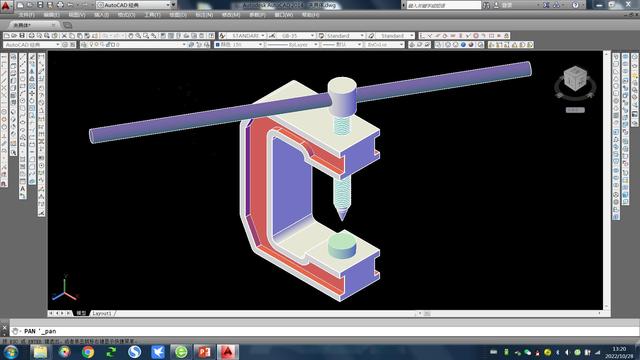The height and width of the screenshot is (360, 640).
Task: Click the ViewCube navigation widget
Action: [x=575, y=83]
